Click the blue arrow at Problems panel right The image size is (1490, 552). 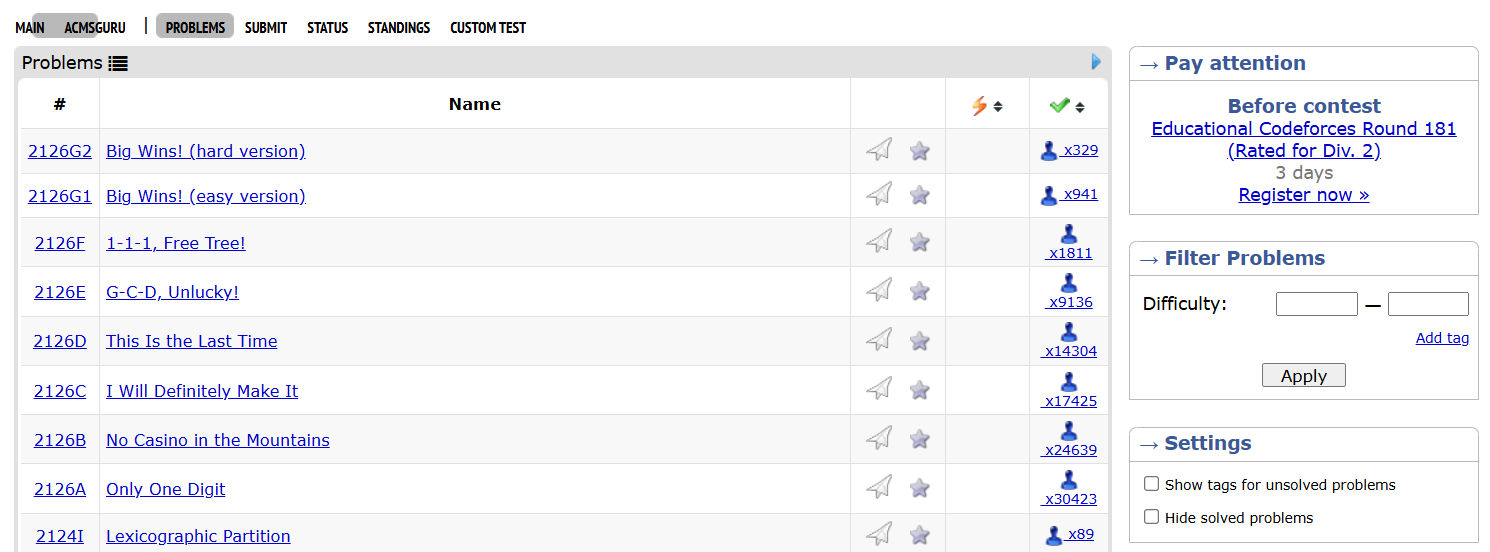(1096, 62)
